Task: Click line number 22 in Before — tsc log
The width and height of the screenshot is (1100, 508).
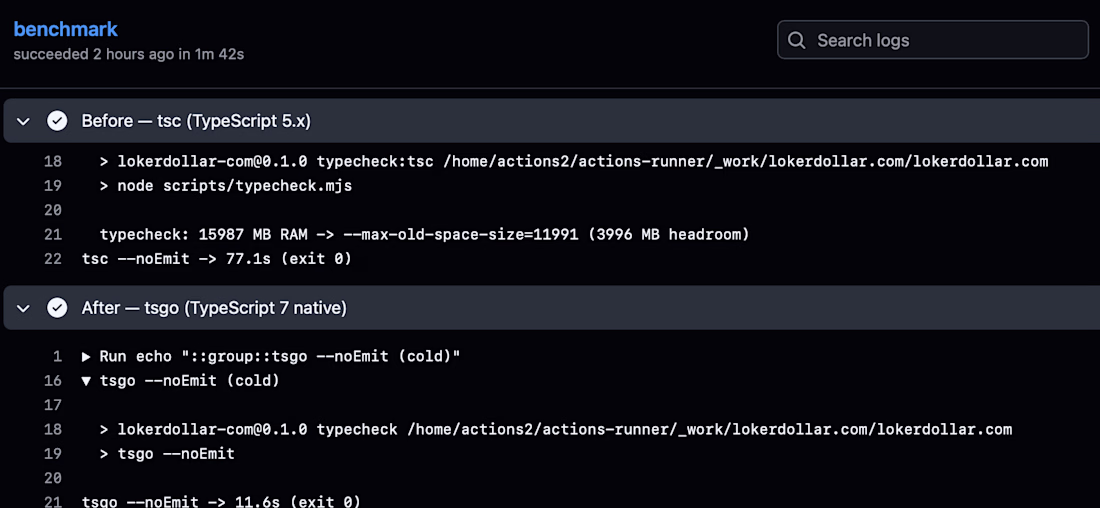Action: (53, 259)
